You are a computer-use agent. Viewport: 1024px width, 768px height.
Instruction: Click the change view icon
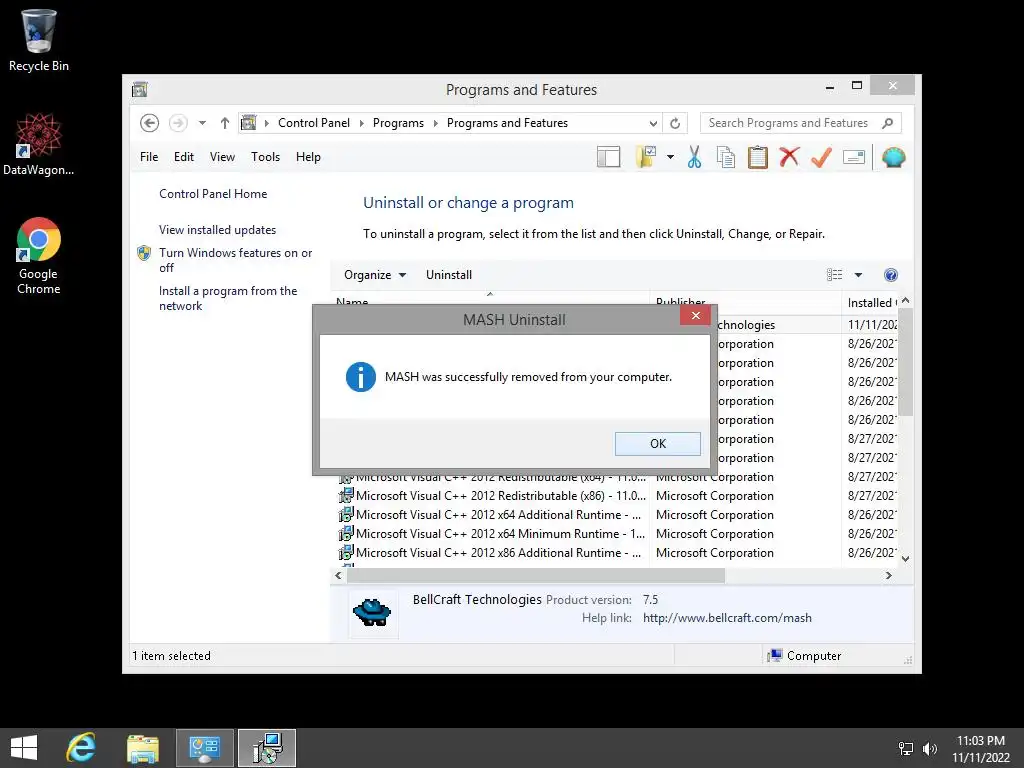tap(835, 275)
